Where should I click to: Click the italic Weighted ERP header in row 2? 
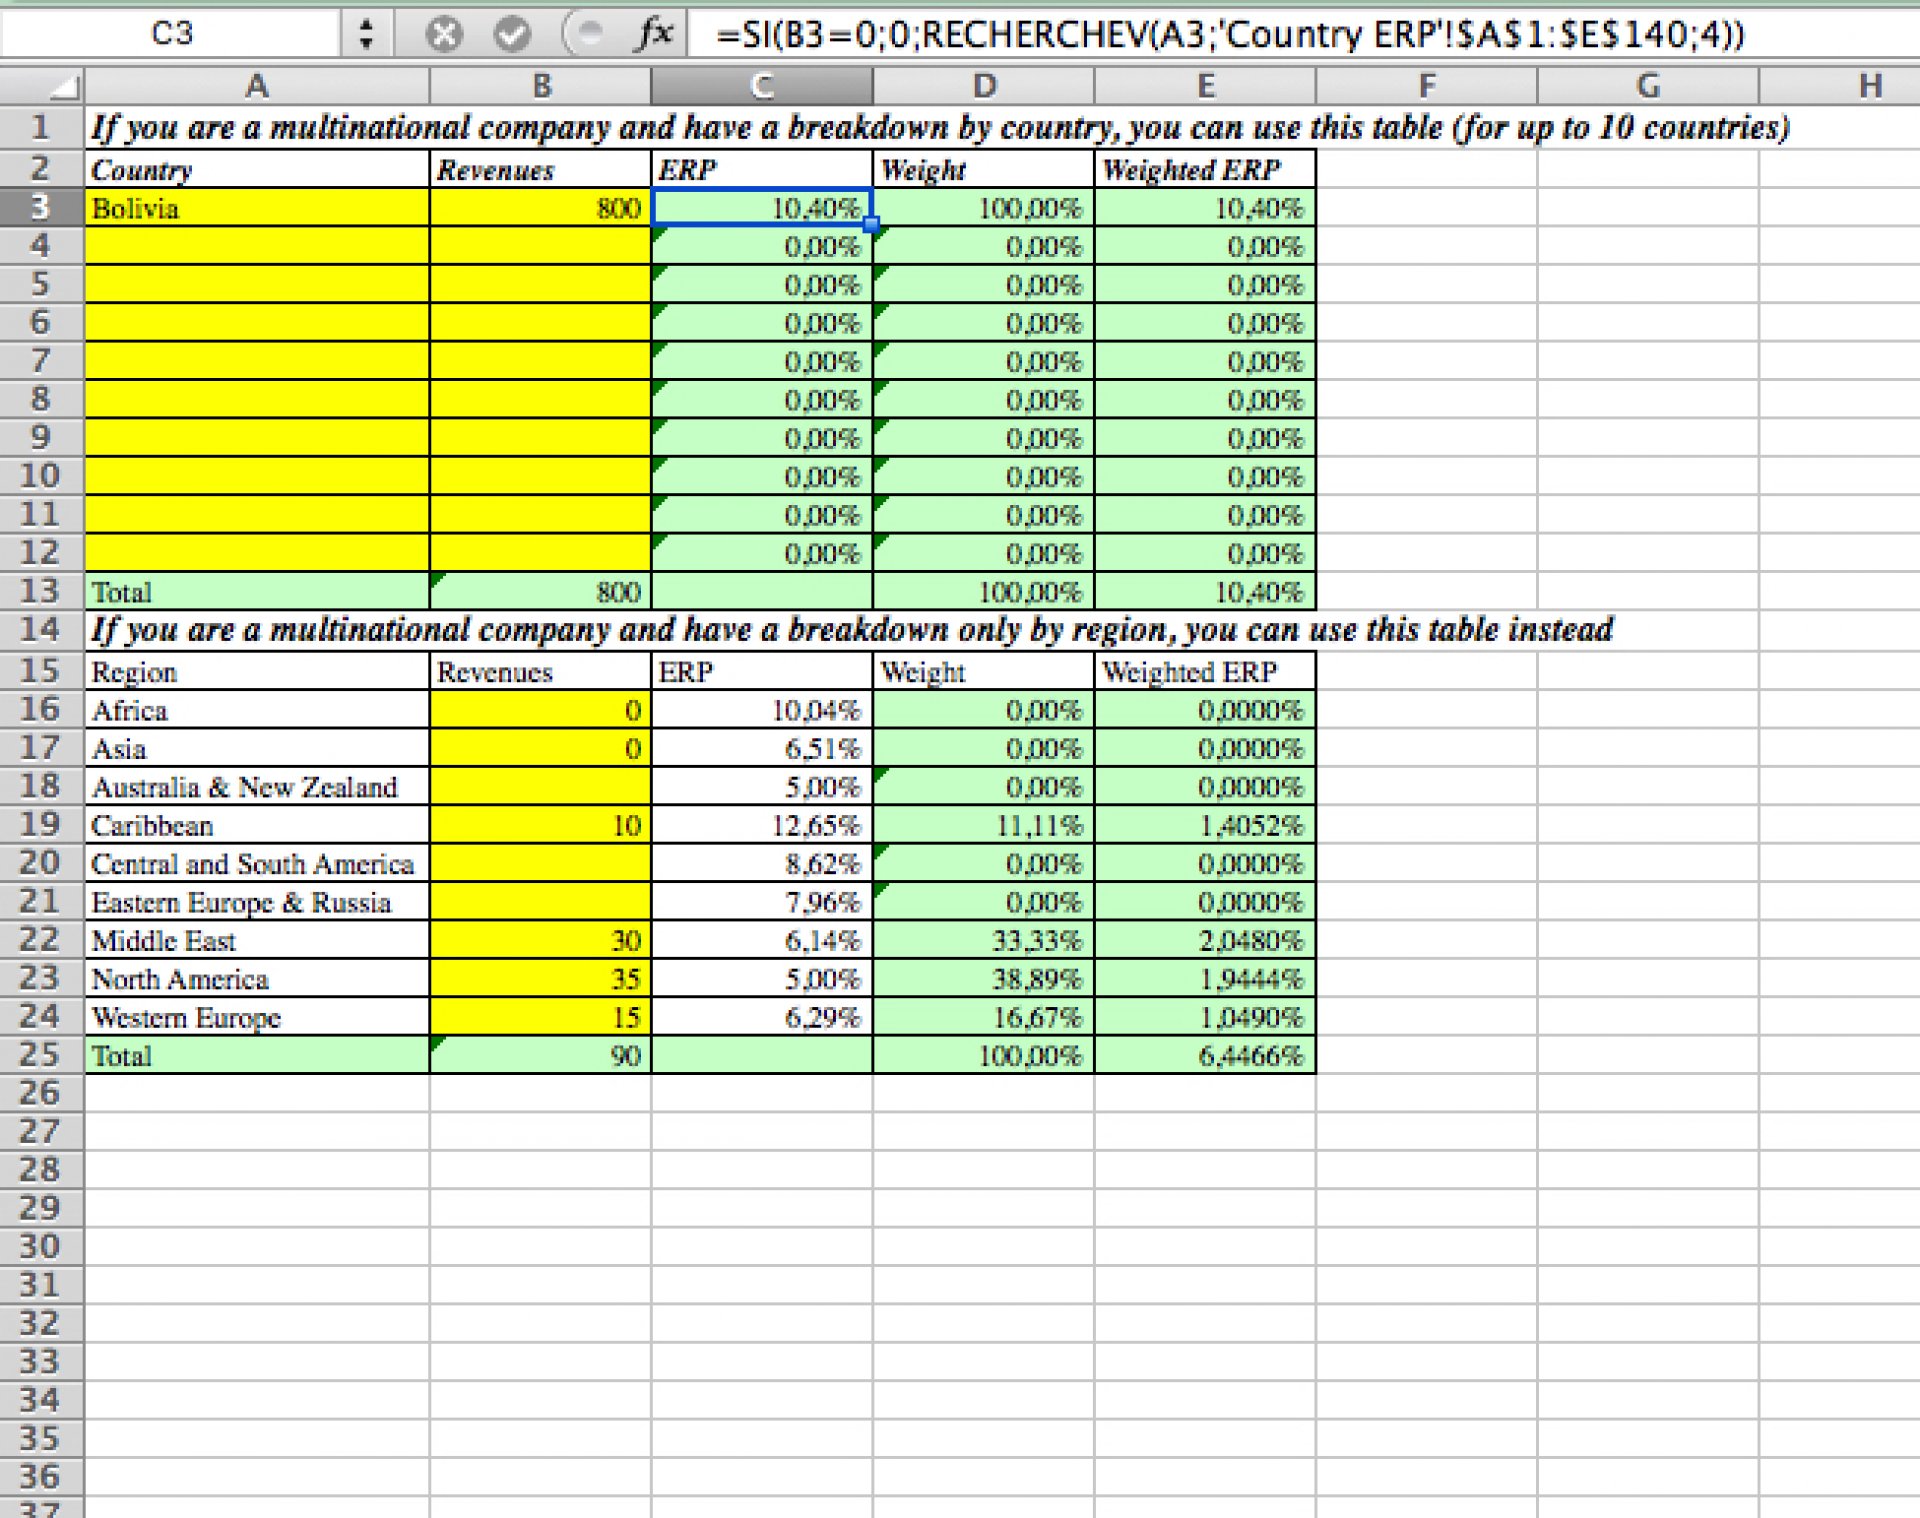pyautogui.click(x=1205, y=169)
